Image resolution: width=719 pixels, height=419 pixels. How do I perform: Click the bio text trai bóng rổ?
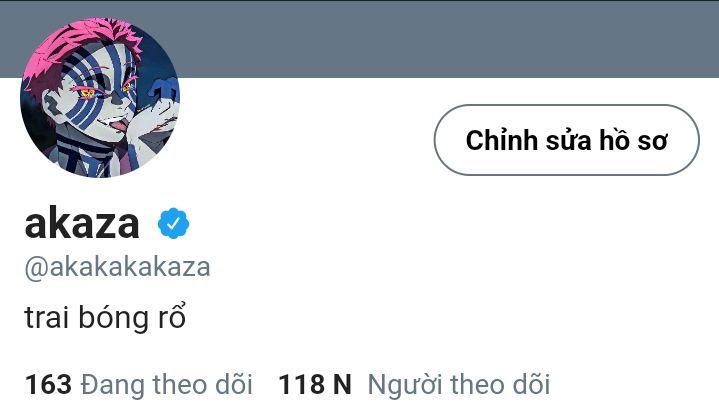(x=105, y=317)
